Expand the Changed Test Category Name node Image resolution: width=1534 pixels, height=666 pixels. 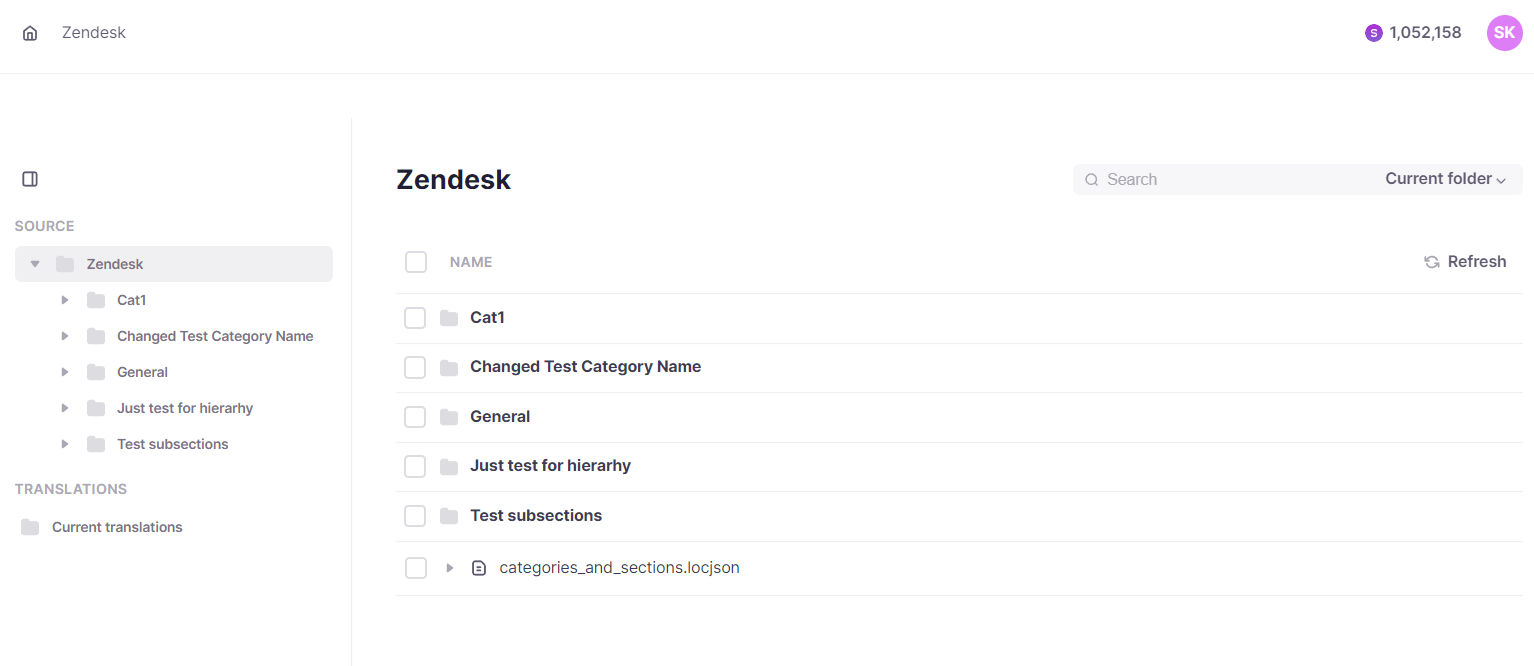click(65, 336)
